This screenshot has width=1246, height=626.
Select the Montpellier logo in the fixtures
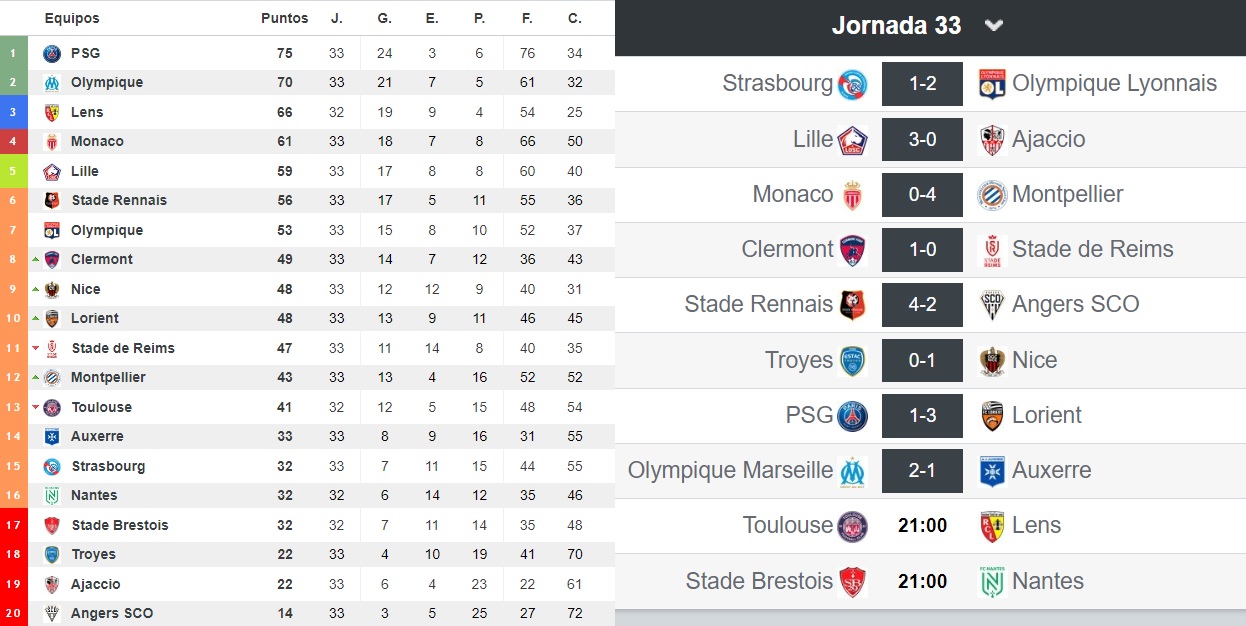click(x=992, y=194)
